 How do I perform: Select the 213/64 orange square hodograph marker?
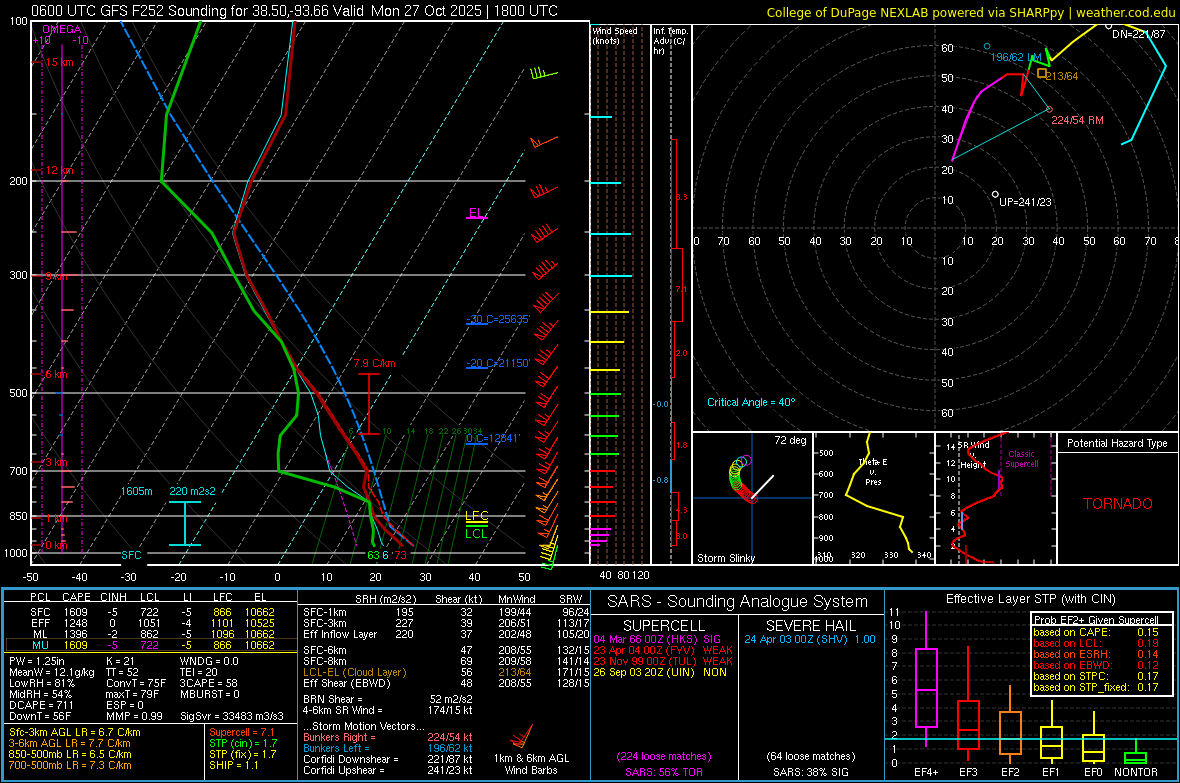point(1042,74)
